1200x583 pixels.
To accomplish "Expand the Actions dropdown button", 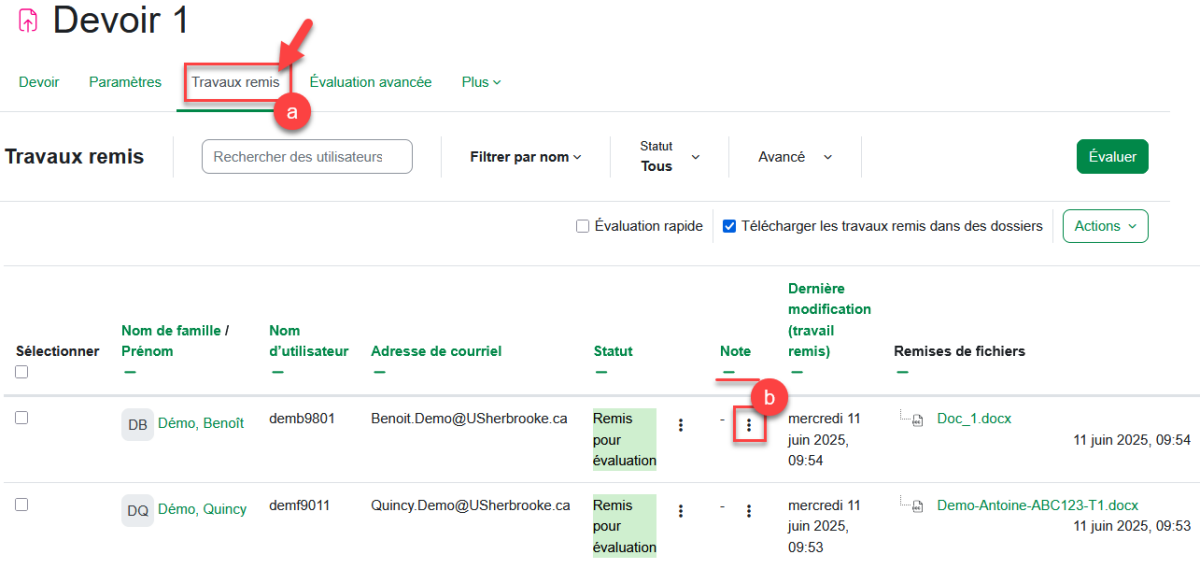I will tap(1105, 226).
